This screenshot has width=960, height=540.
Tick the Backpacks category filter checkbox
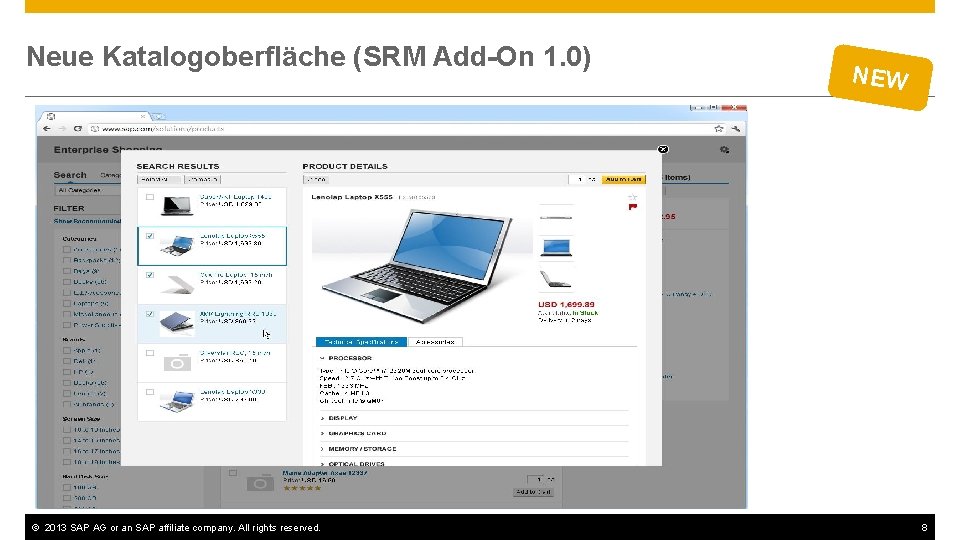(x=67, y=260)
